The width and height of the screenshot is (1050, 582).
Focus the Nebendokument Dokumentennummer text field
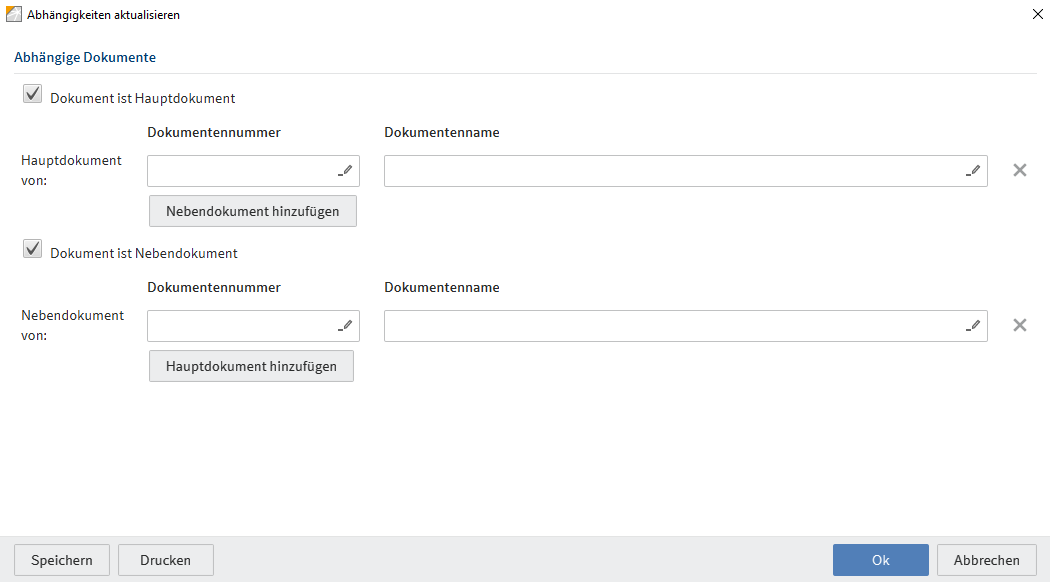click(240, 326)
